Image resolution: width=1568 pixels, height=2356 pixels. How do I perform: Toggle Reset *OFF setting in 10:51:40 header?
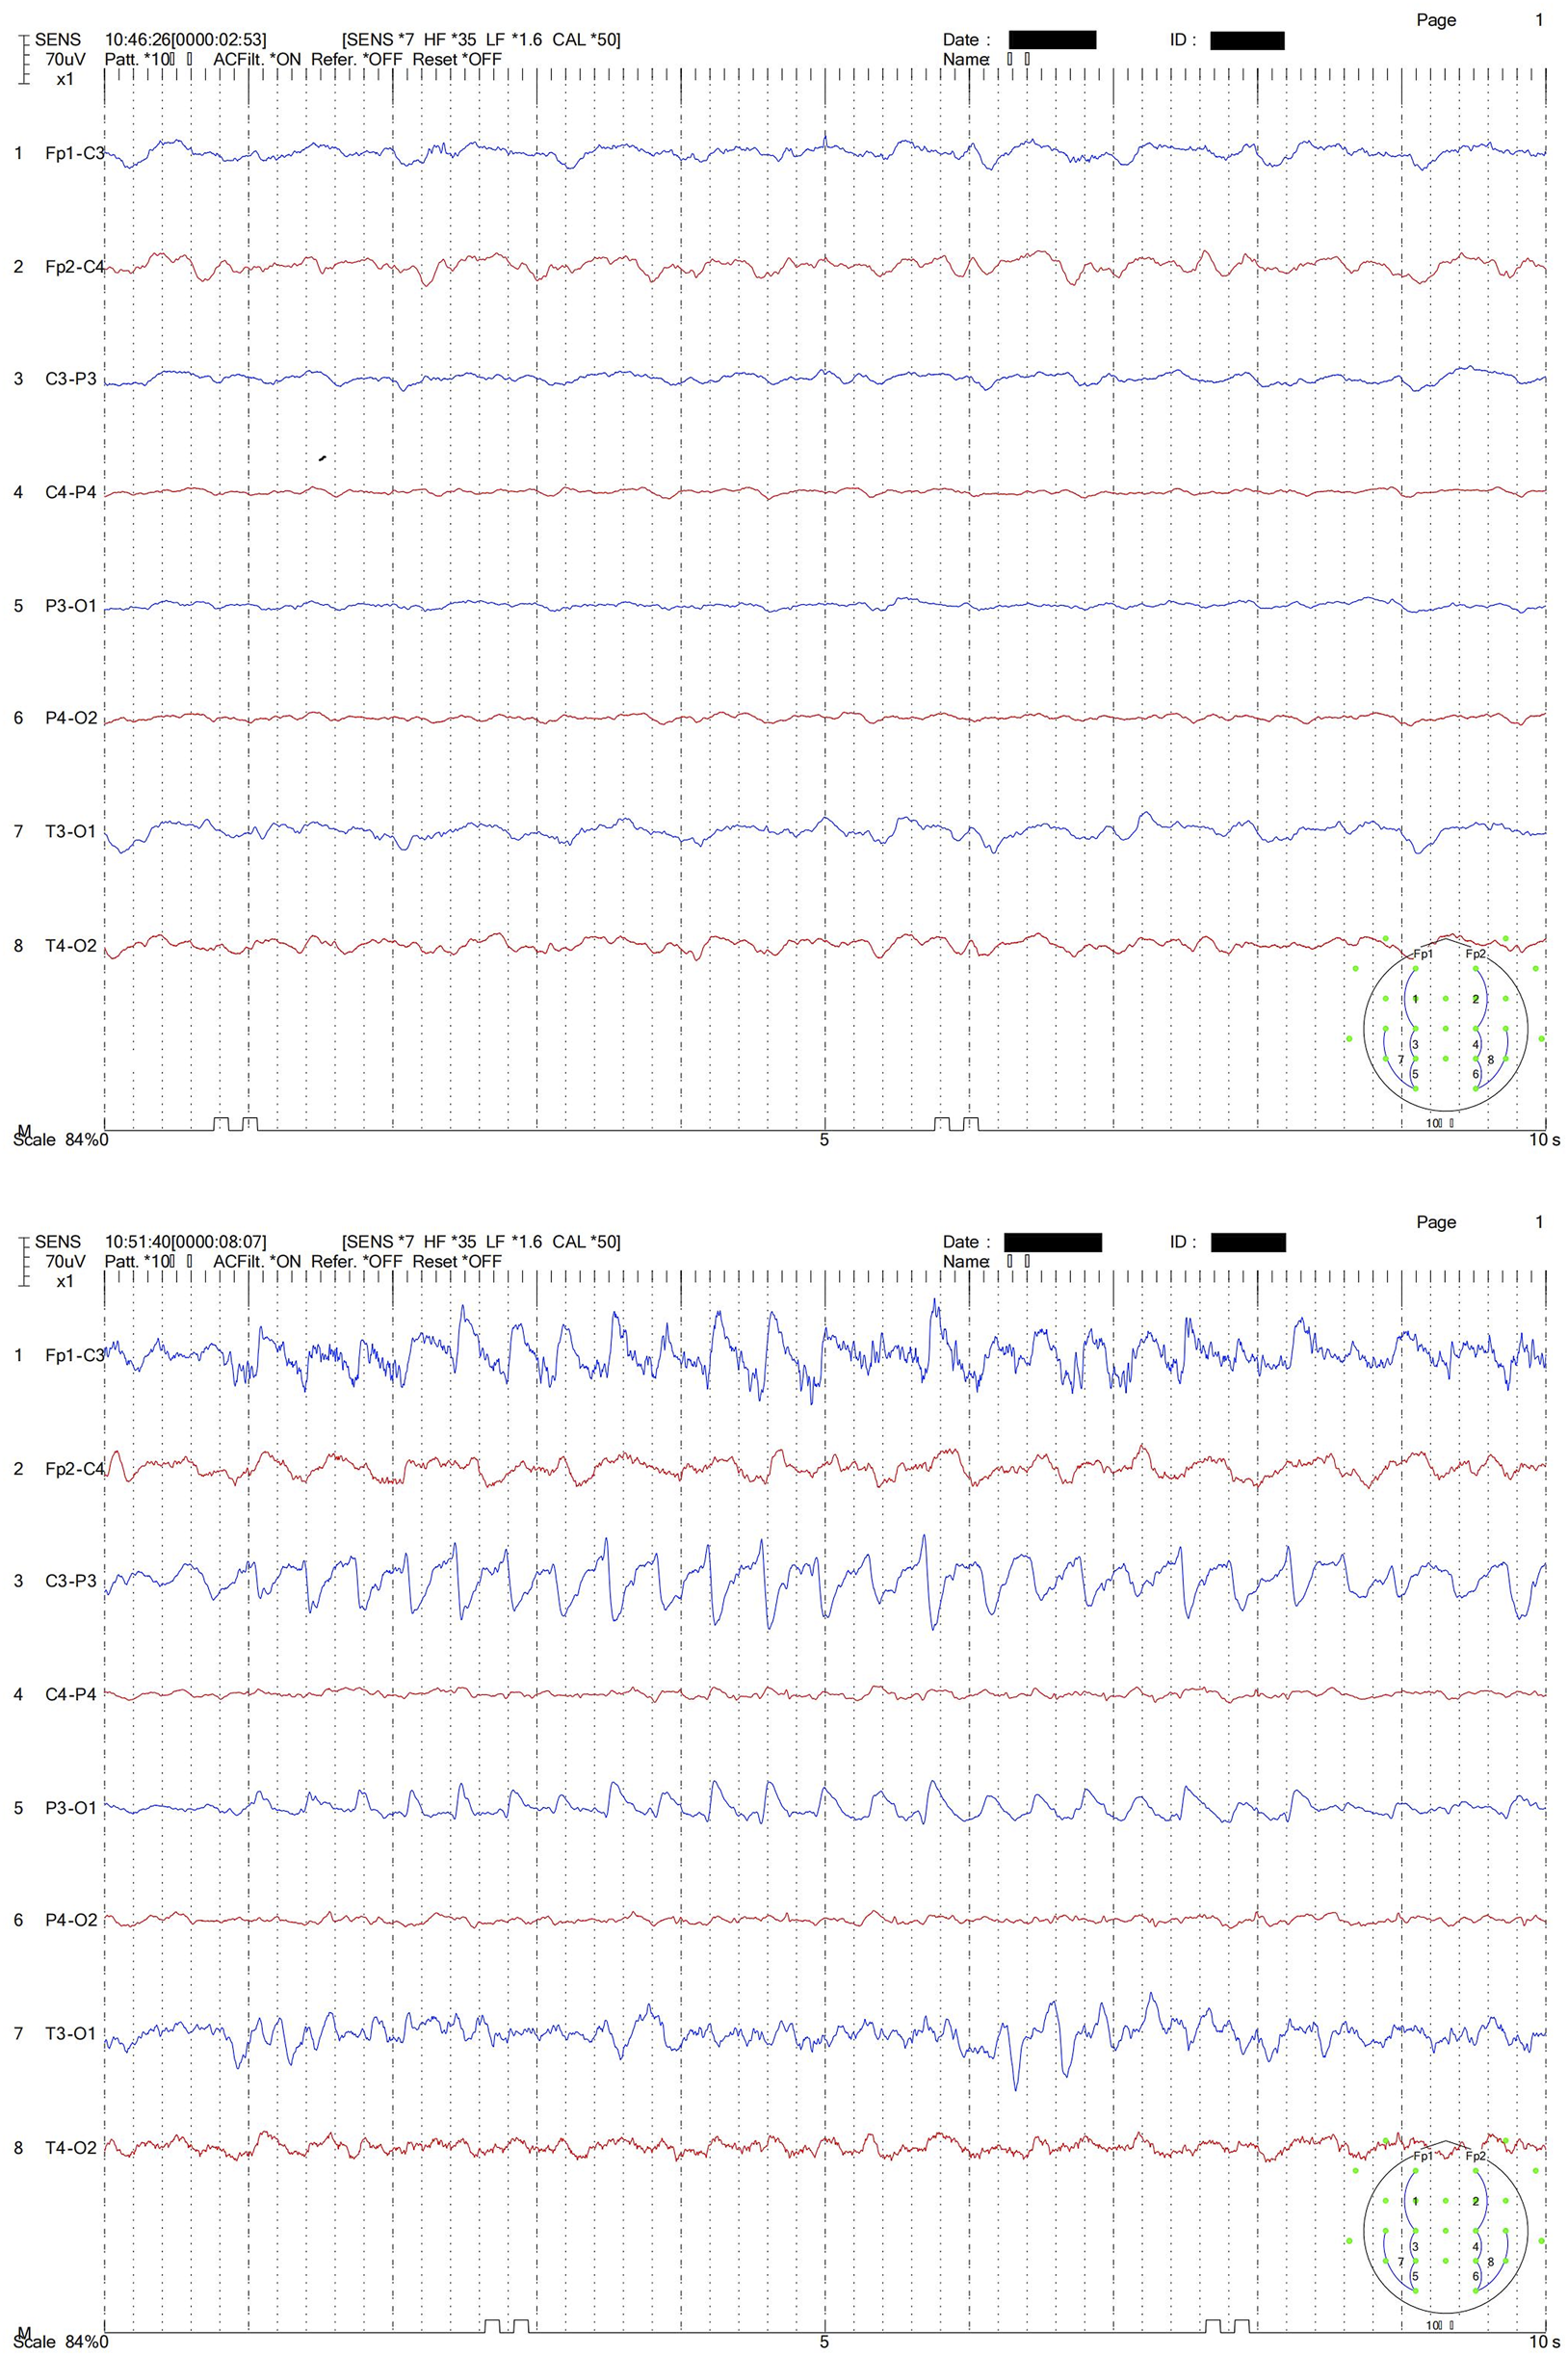[x=457, y=1262]
